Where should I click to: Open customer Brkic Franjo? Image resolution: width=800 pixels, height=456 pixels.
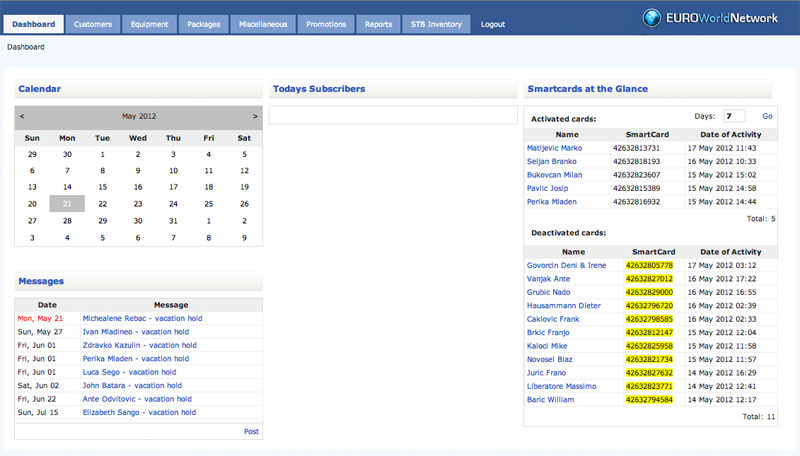[548, 333]
